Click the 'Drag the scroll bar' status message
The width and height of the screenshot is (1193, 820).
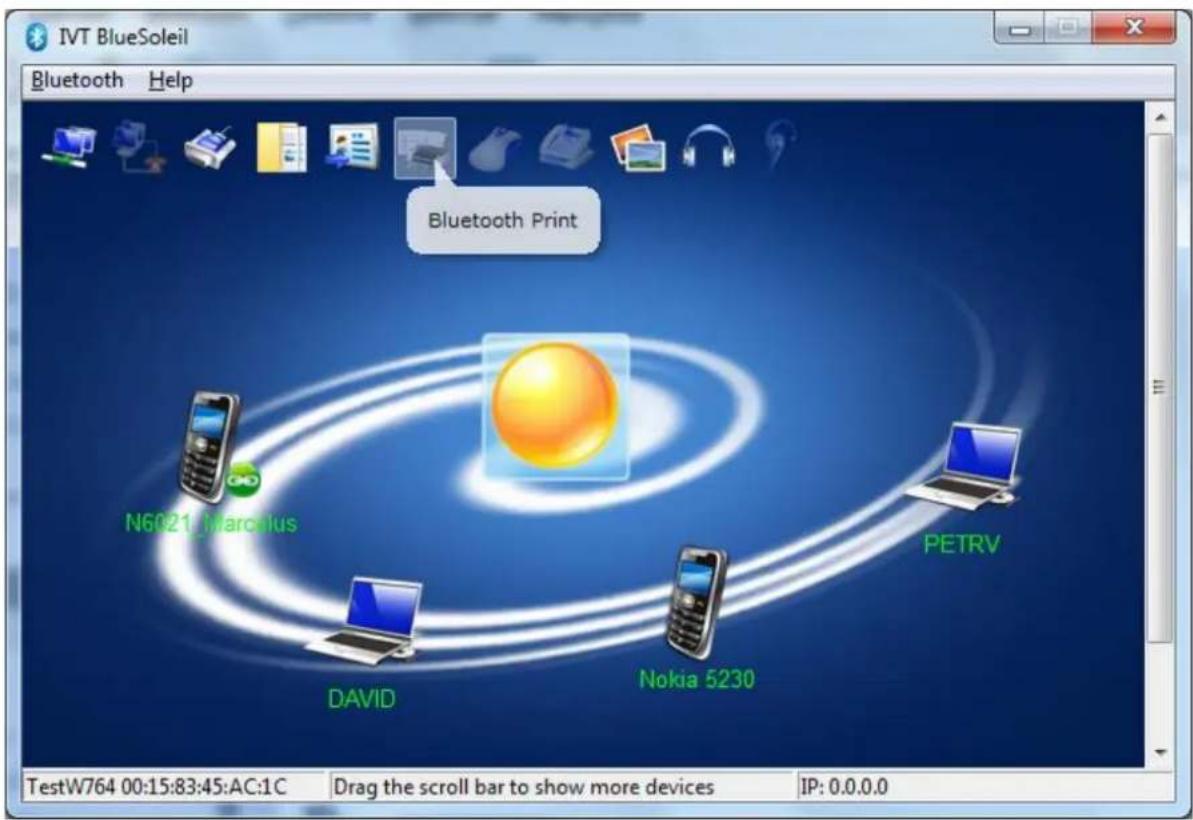pyautogui.click(x=523, y=787)
